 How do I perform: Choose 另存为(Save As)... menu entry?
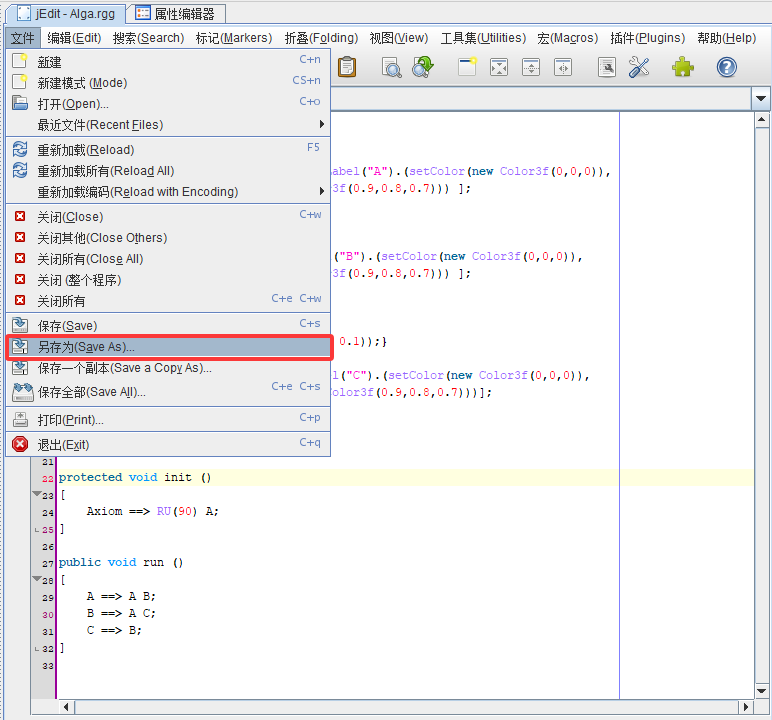[169, 347]
